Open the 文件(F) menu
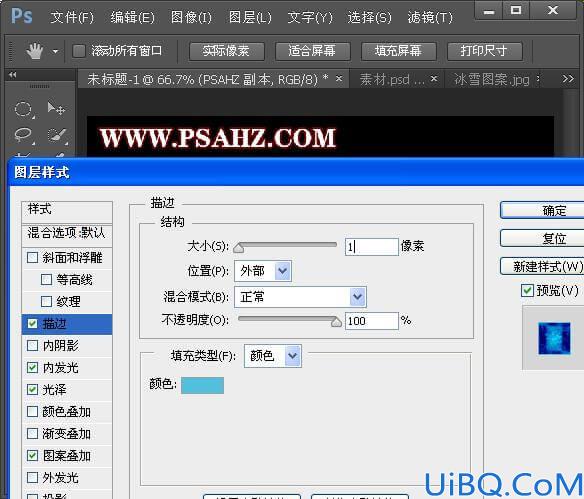Screen dimensions: 584x499 (x=72, y=18)
